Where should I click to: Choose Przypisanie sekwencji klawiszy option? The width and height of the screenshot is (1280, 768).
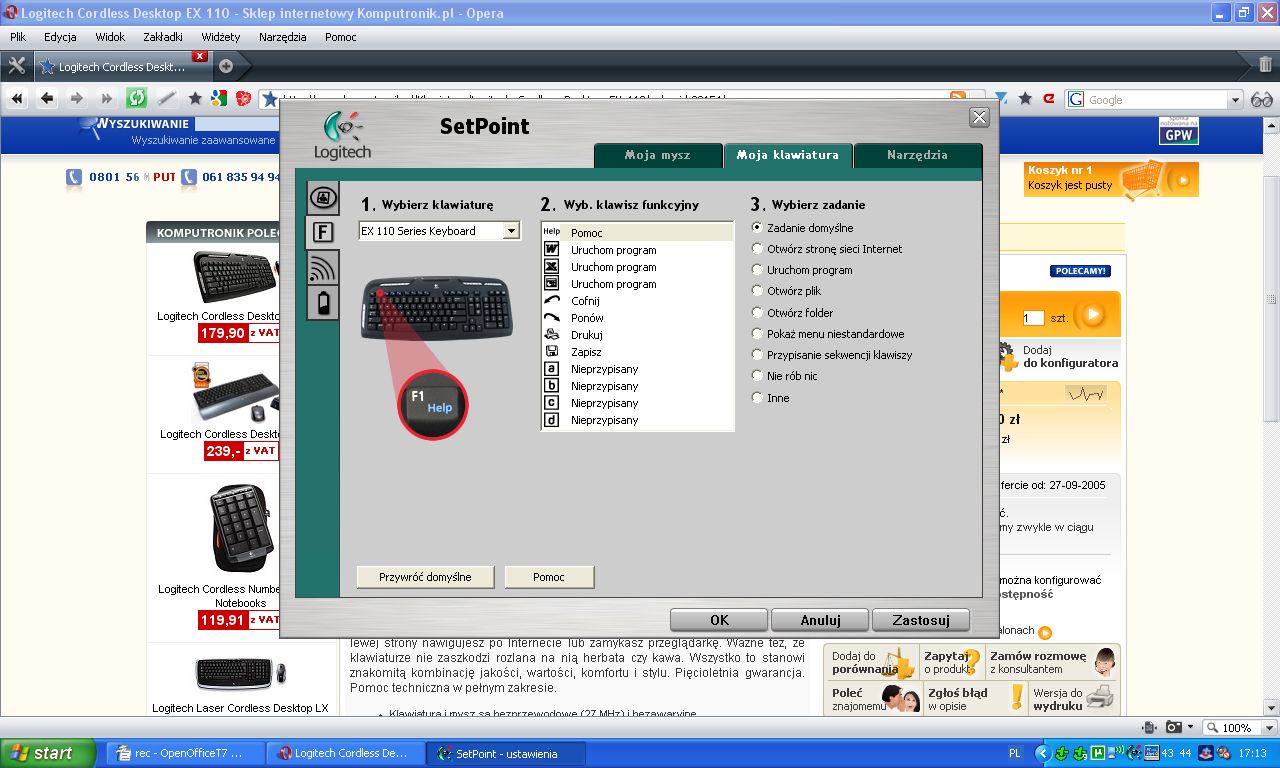(757, 355)
